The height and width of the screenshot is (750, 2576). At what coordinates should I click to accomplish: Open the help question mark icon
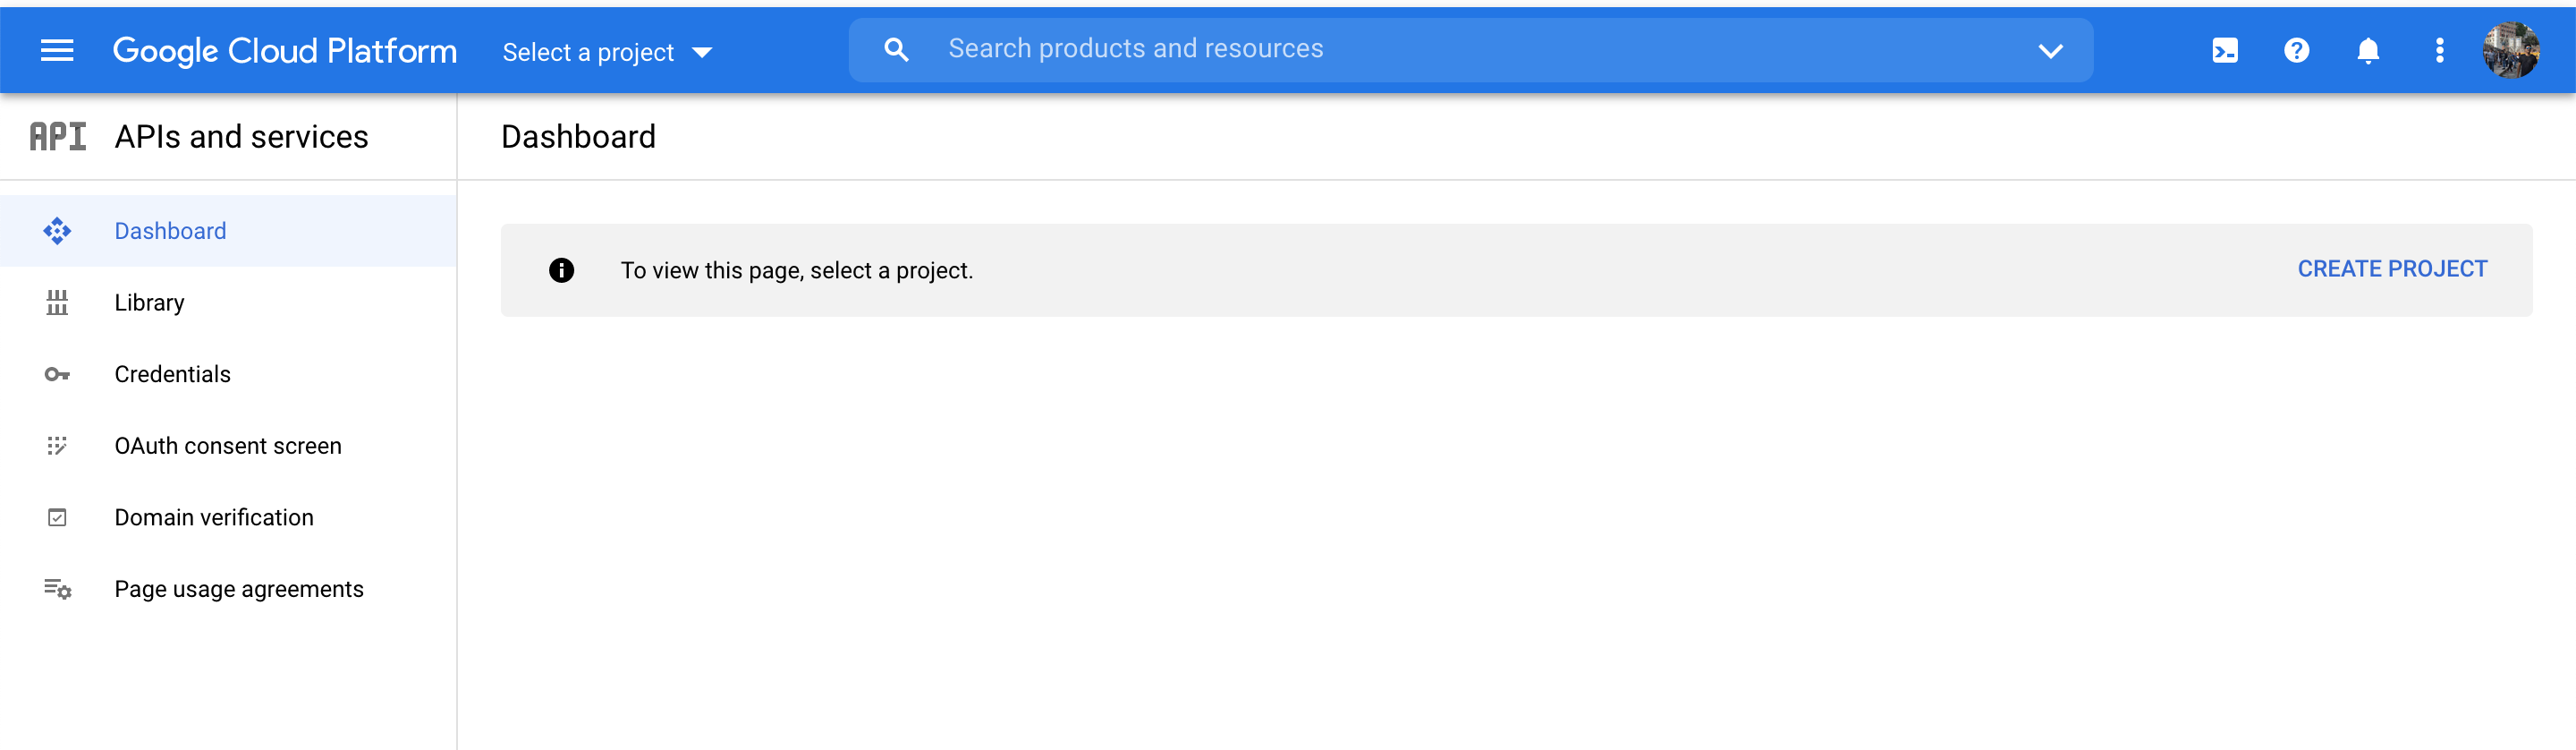click(2296, 51)
